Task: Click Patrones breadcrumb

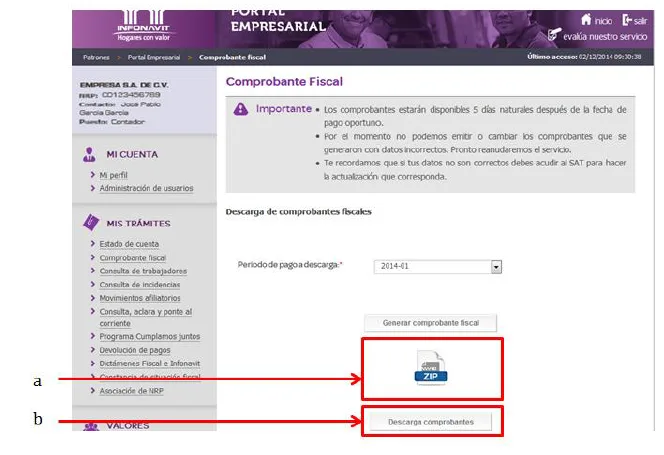Action: coord(96,57)
